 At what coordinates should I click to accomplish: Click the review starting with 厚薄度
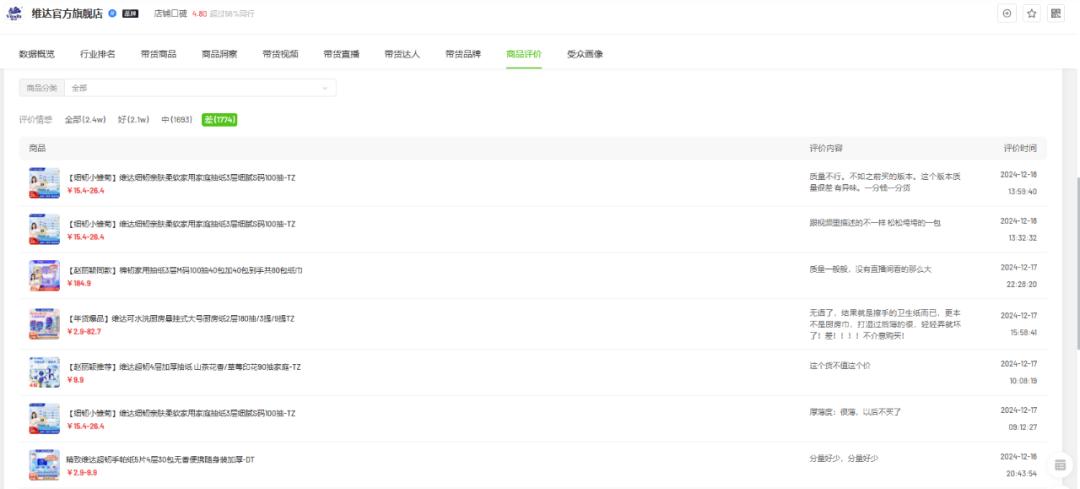[x=855, y=412]
